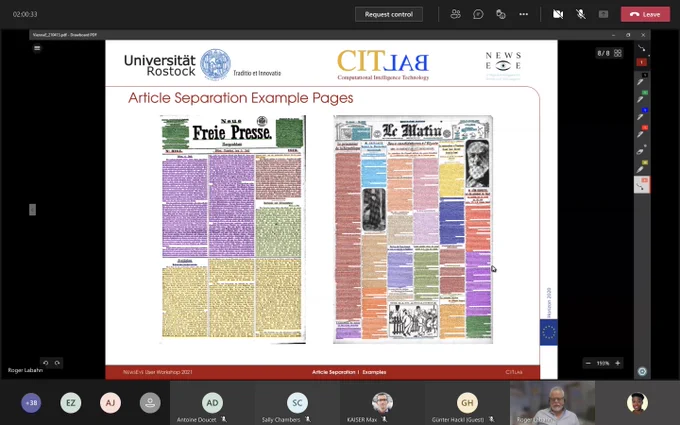Screen dimensions: 680x425
Task: Open the reactions and raise hand menu
Action: coord(500,14)
